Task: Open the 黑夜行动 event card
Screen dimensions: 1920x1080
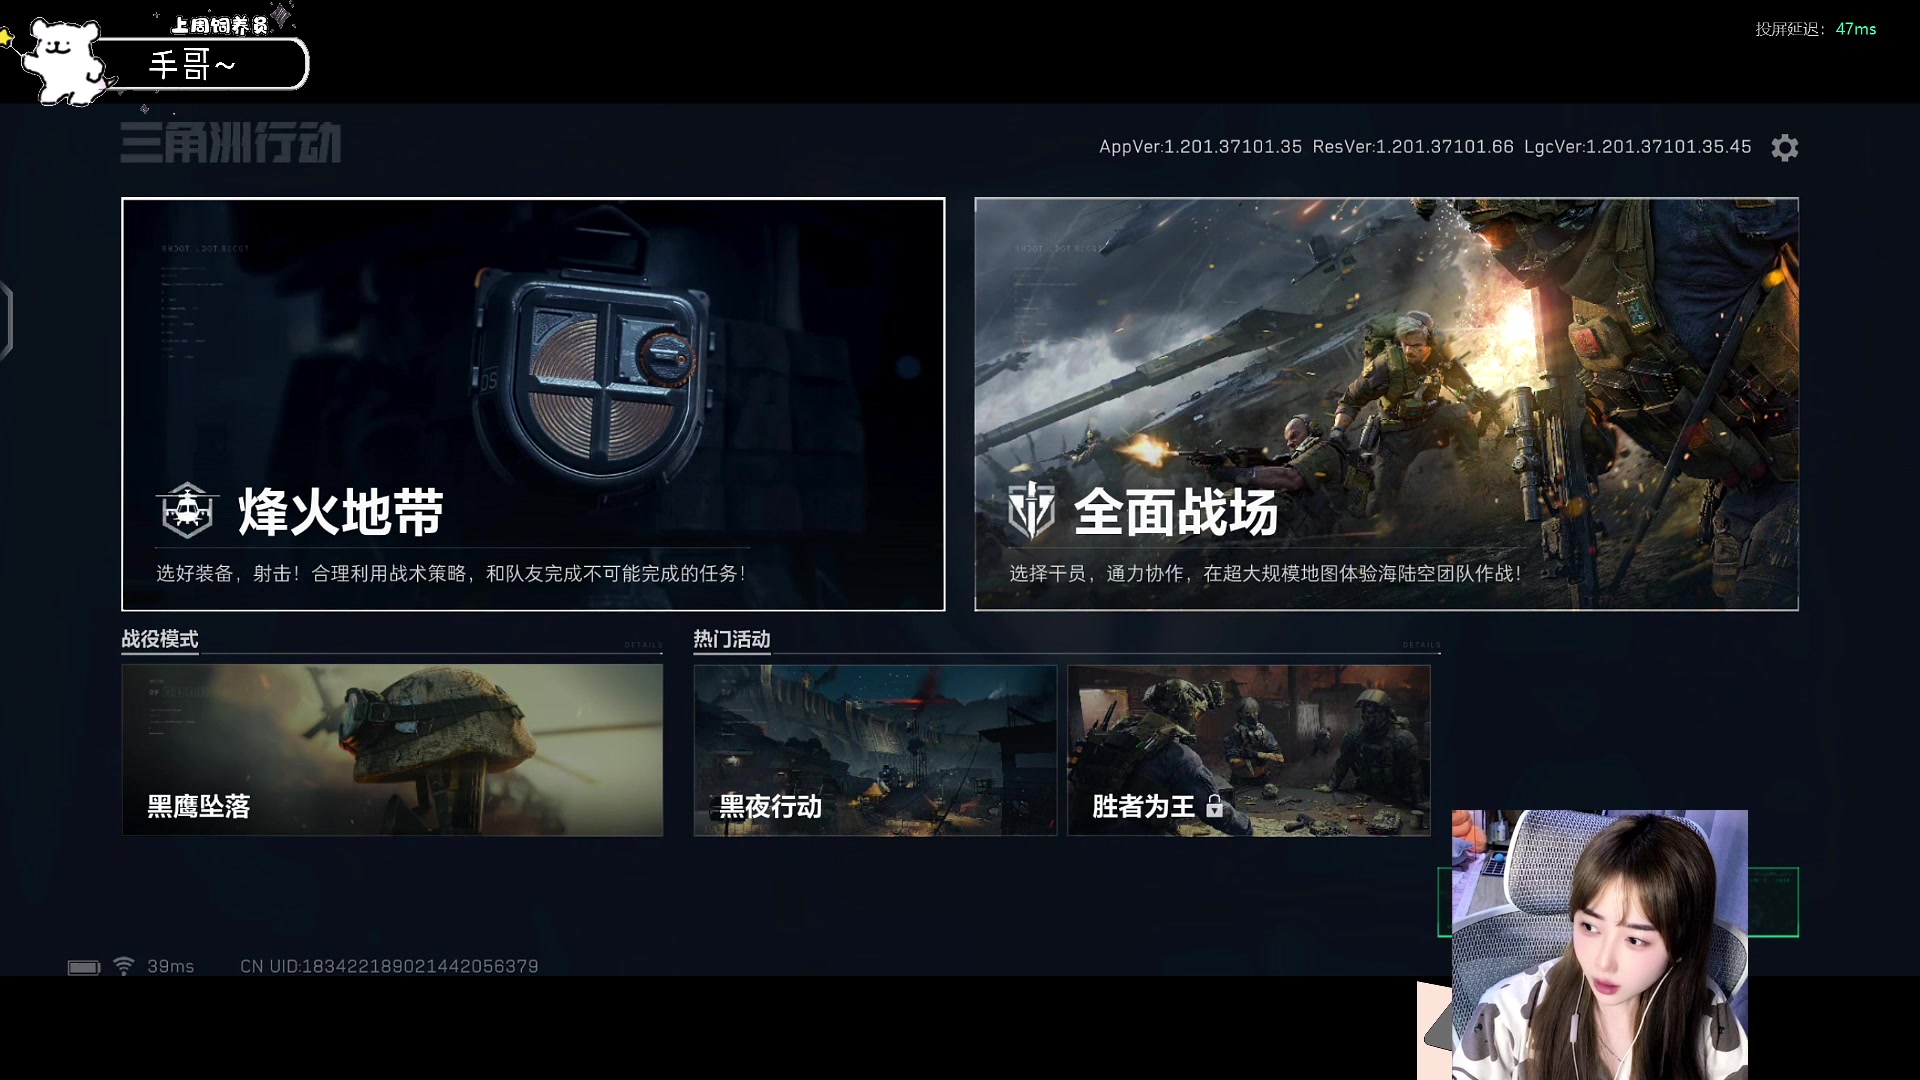Action: point(875,750)
